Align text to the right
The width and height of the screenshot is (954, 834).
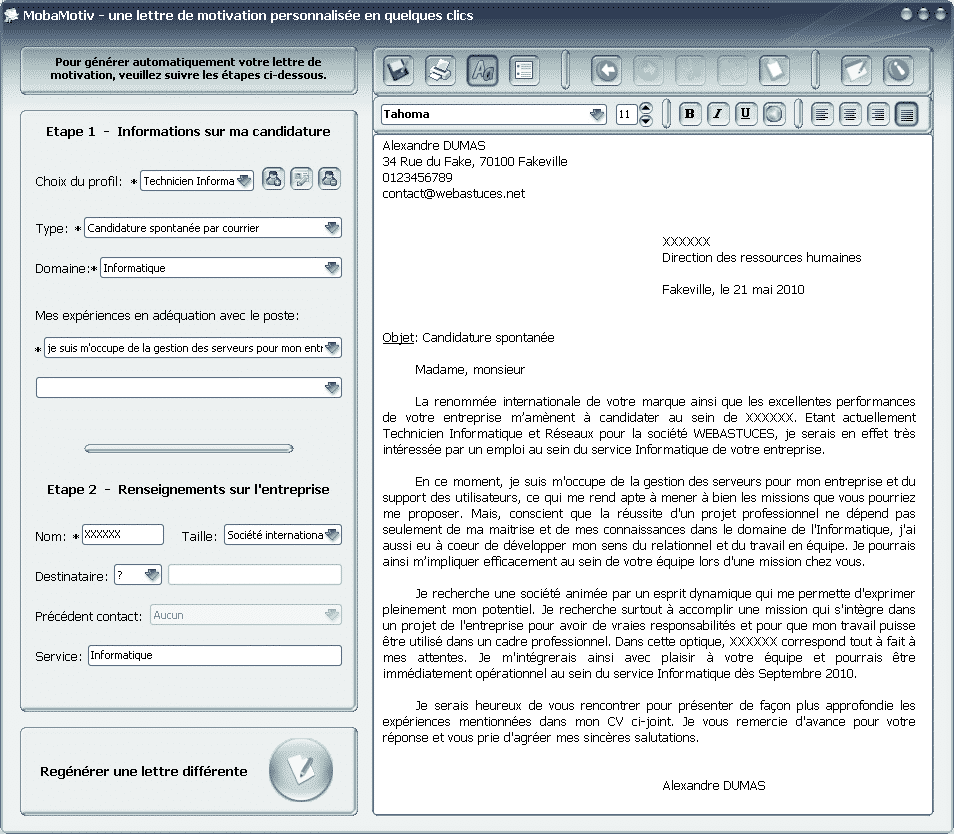pos(878,114)
